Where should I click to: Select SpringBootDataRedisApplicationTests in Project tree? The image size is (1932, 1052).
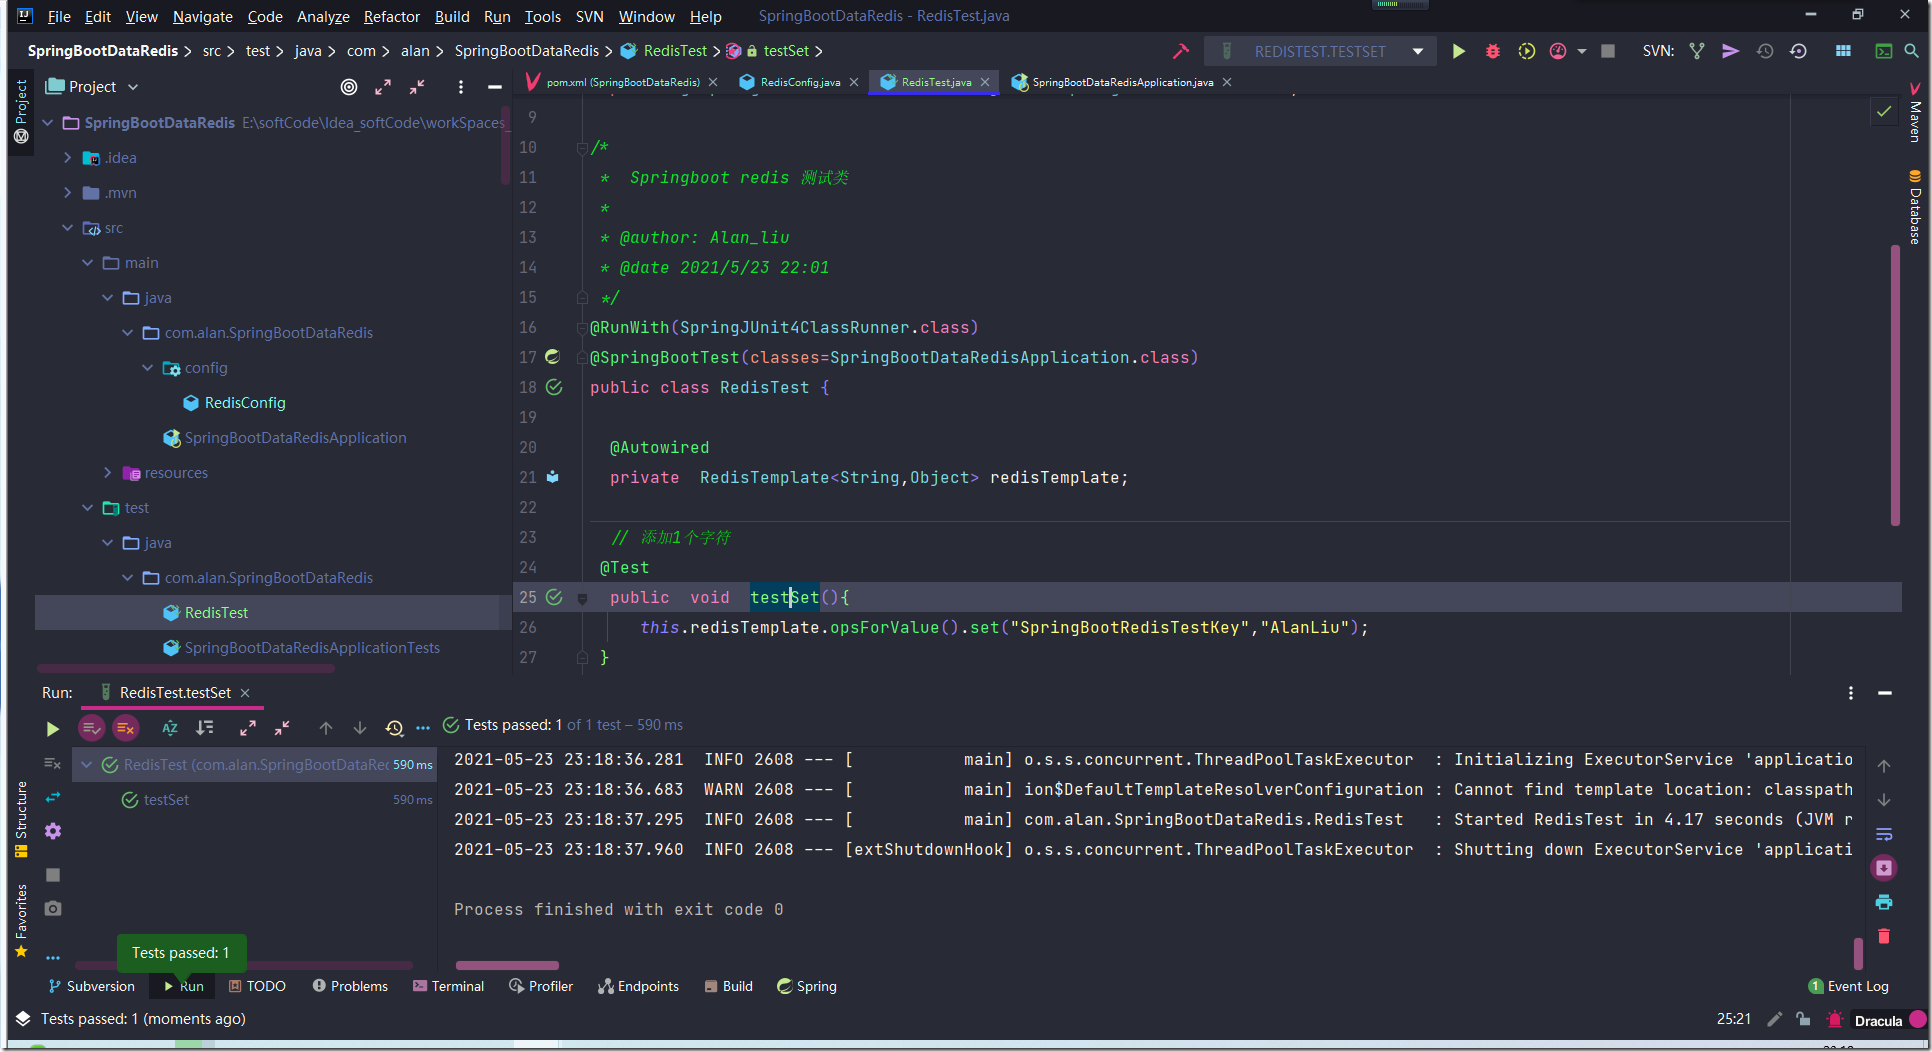(311, 648)
